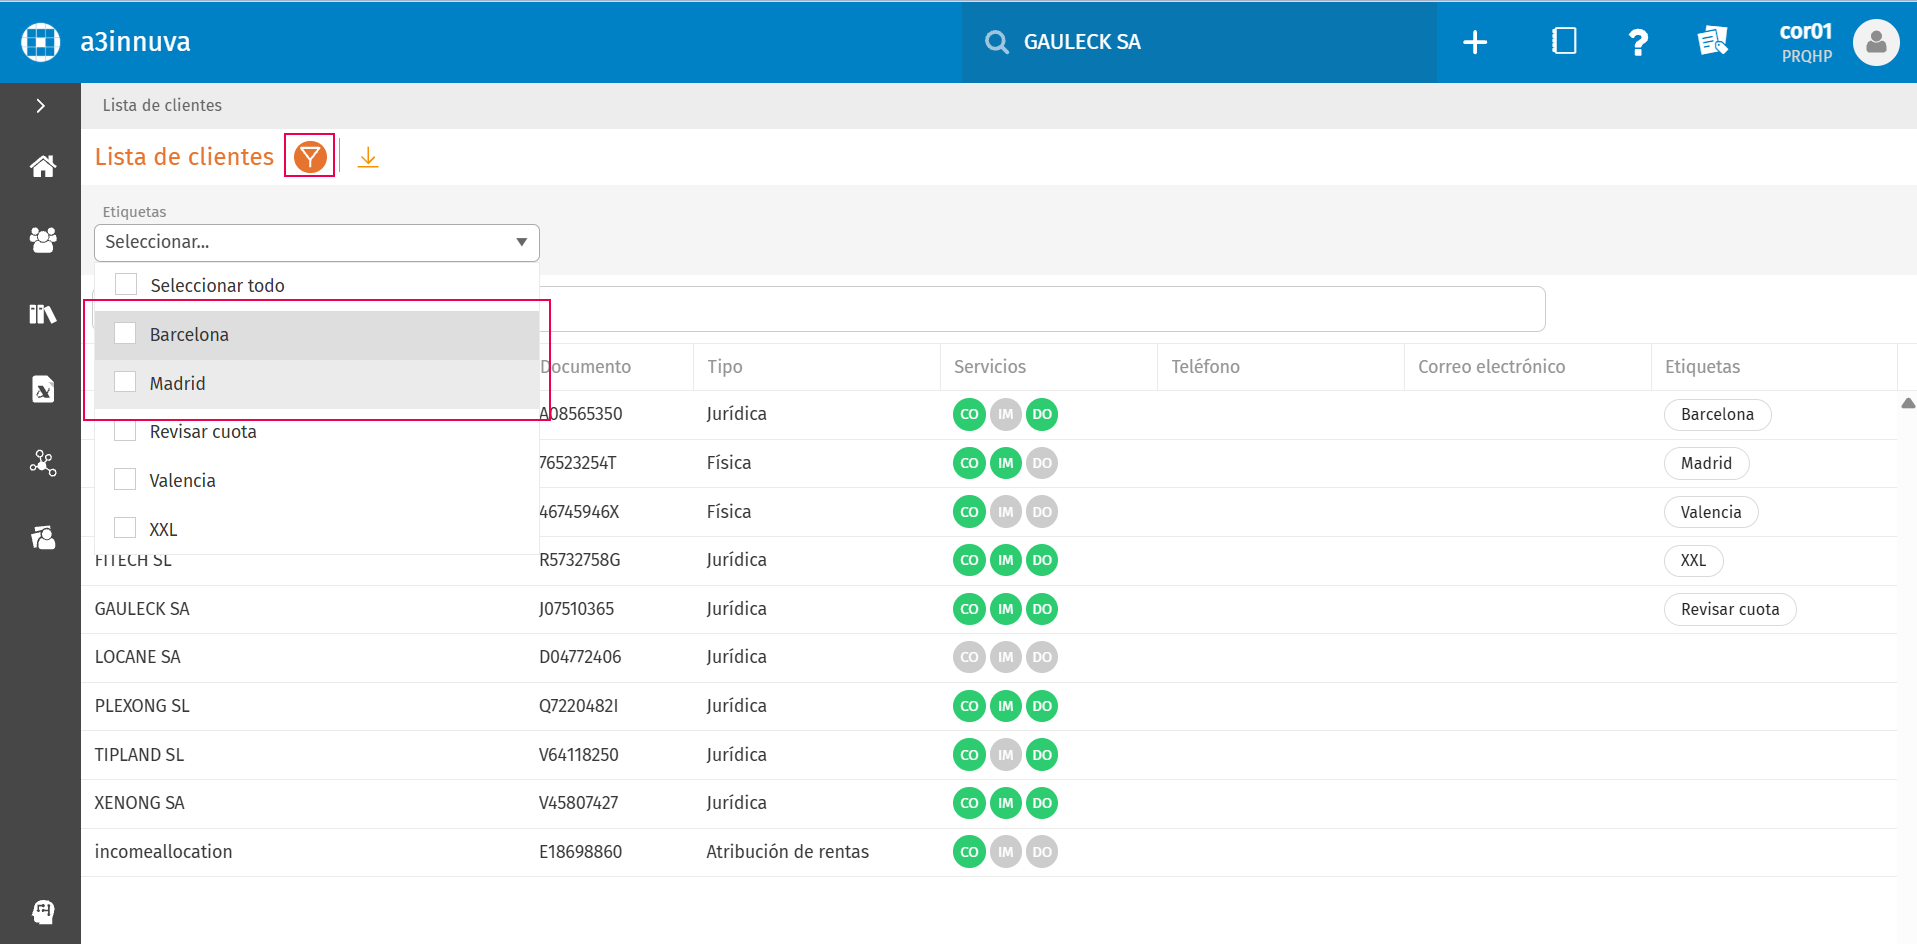Open the user avatar menu

1876,42
